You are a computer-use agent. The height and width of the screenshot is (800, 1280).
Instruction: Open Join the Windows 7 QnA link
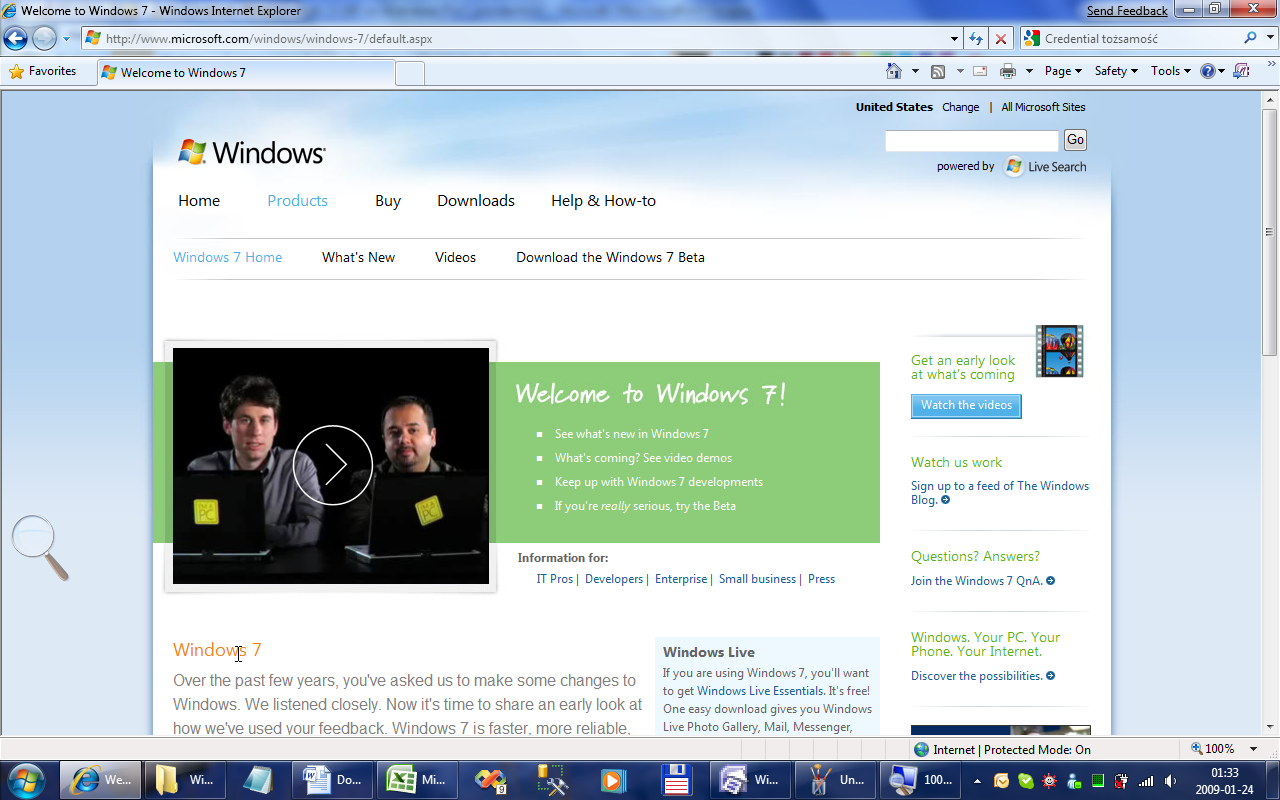coord(982,581)
